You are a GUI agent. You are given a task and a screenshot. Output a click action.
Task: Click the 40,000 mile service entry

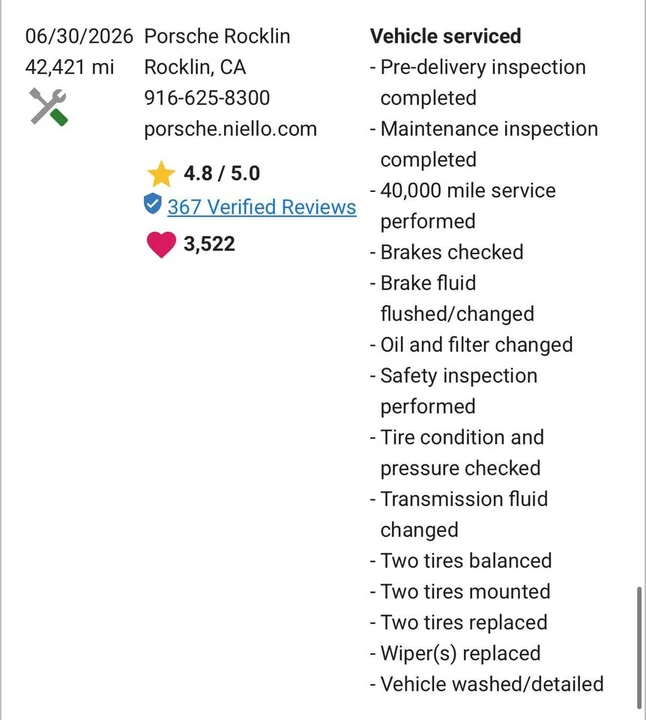click(x=463, y=206)
